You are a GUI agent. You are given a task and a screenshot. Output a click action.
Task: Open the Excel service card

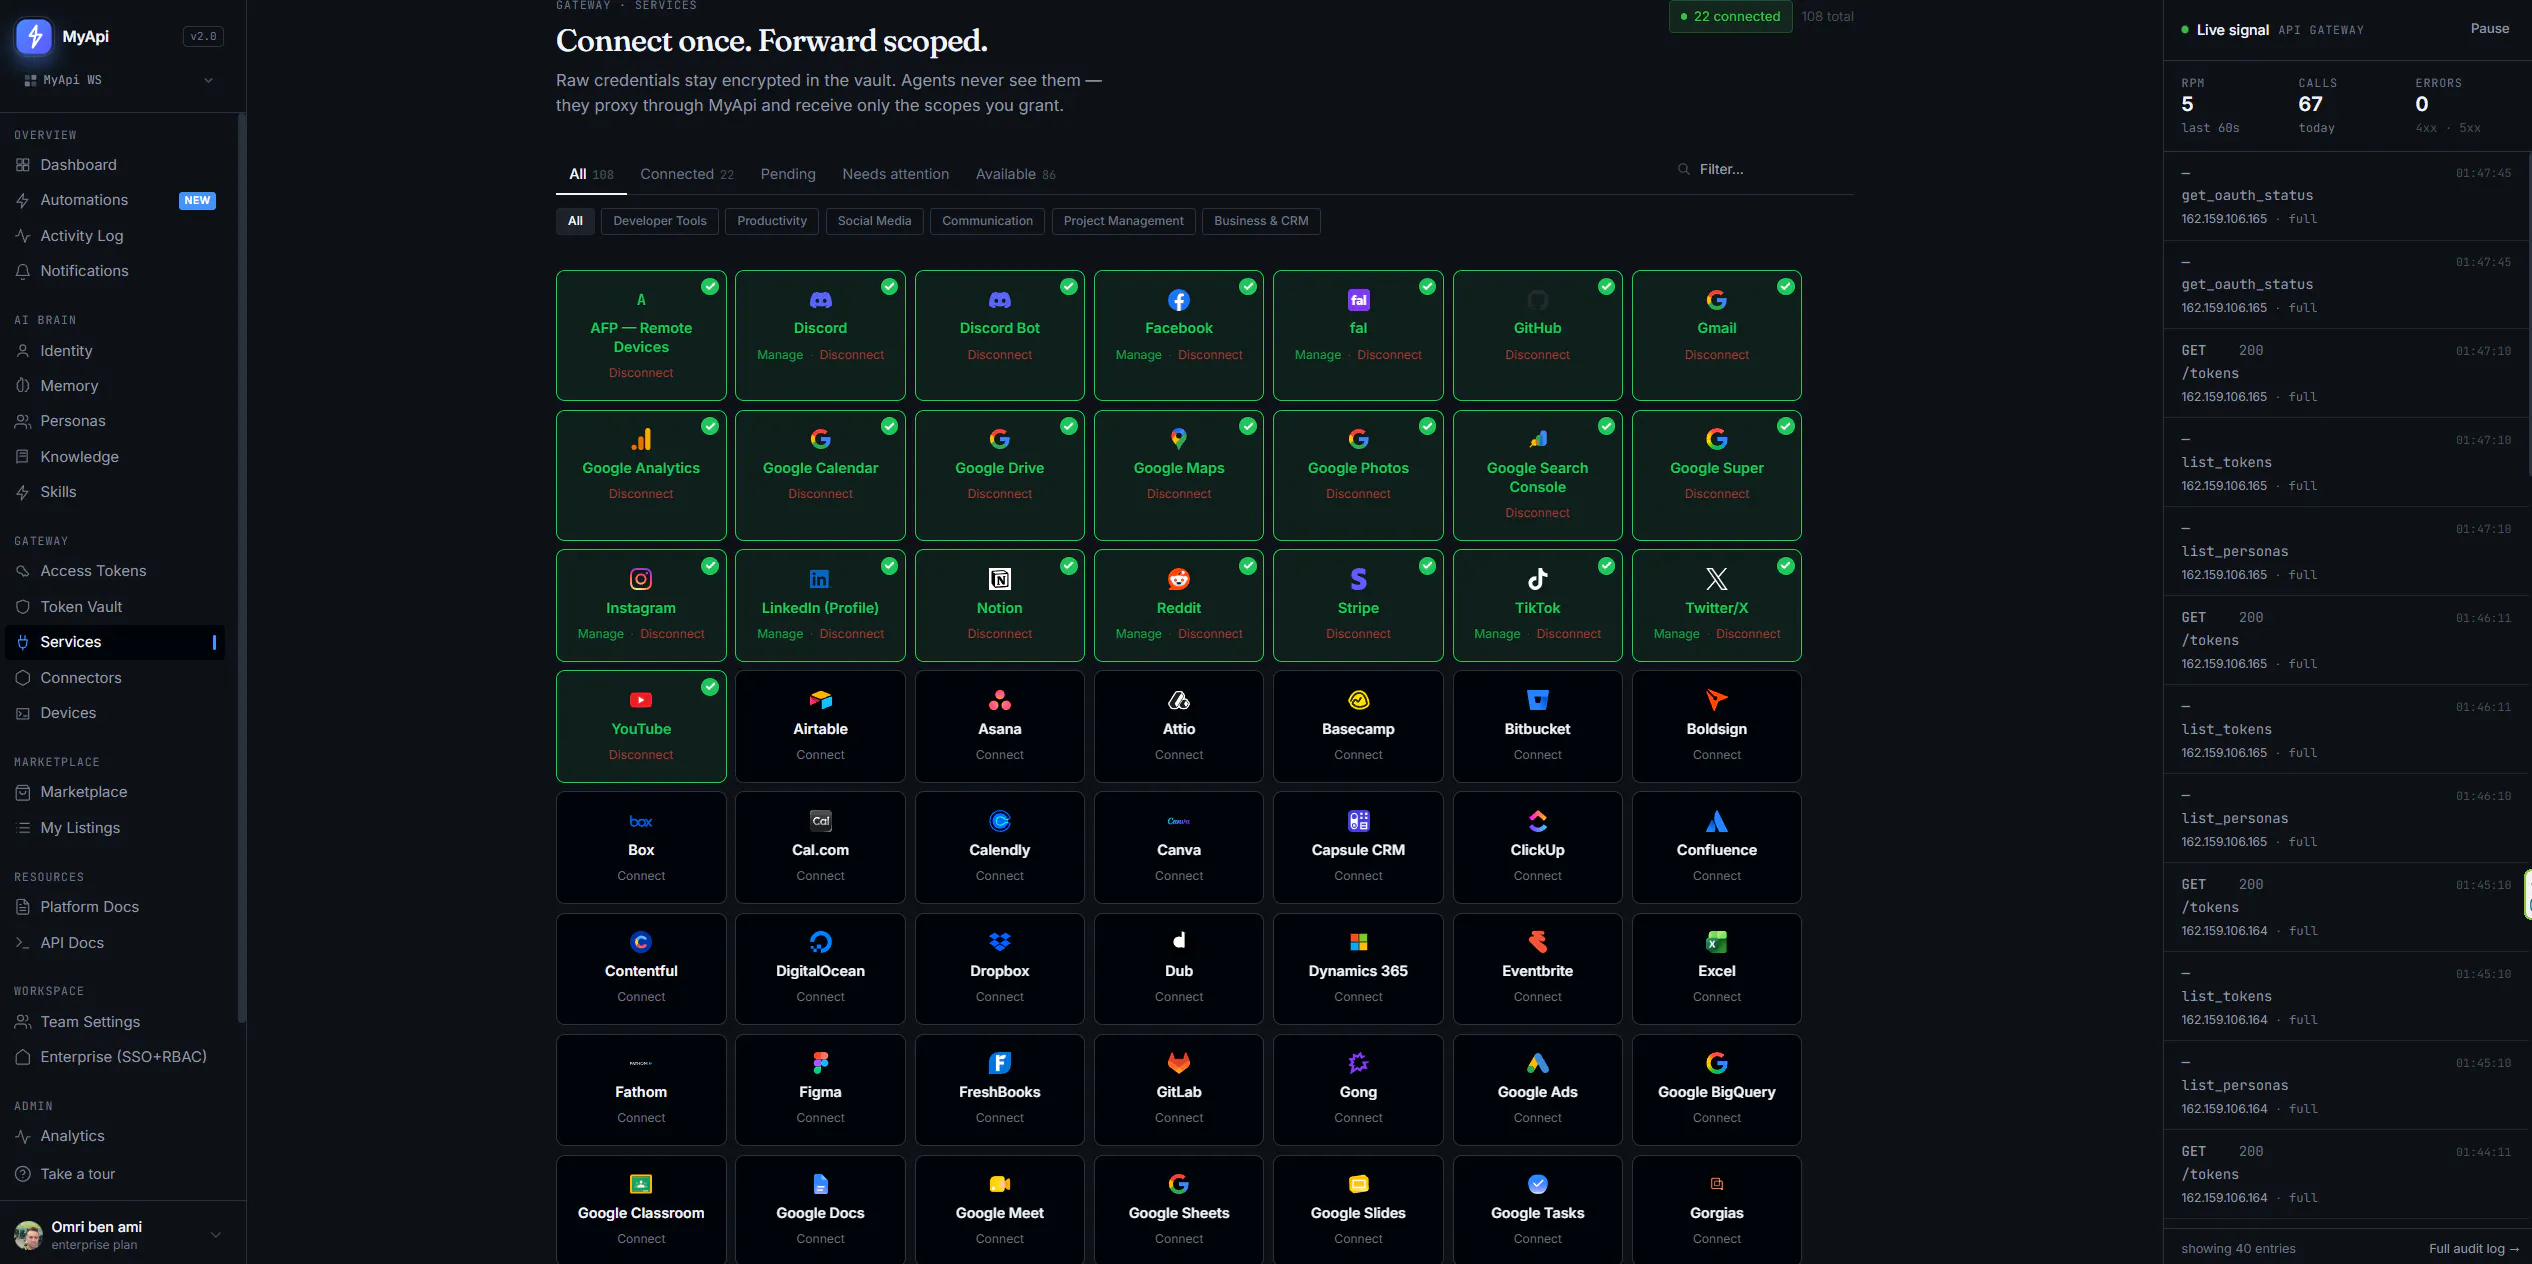[x=1716, y=969]
